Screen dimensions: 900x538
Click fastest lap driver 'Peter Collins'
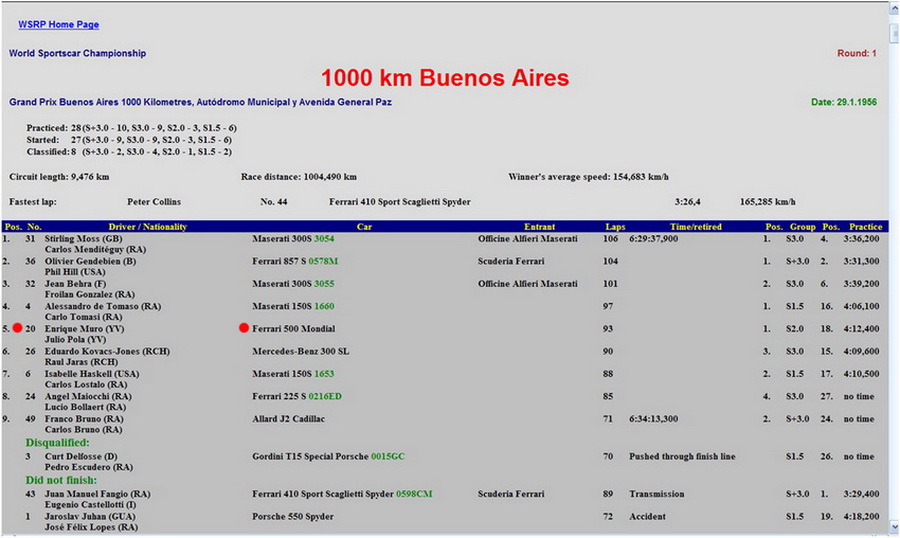coord(154,202)
